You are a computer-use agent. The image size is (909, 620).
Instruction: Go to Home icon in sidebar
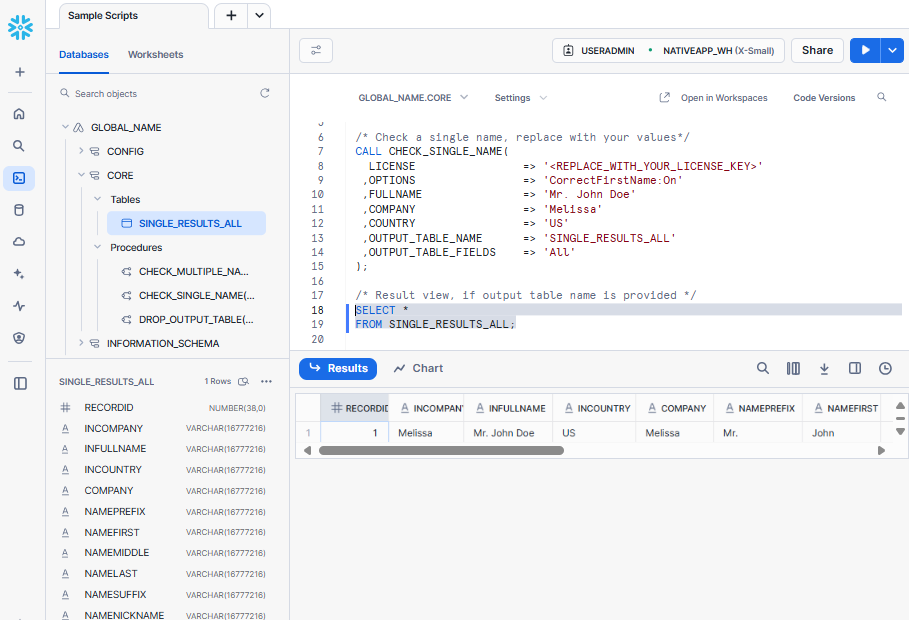click(19, 114)
